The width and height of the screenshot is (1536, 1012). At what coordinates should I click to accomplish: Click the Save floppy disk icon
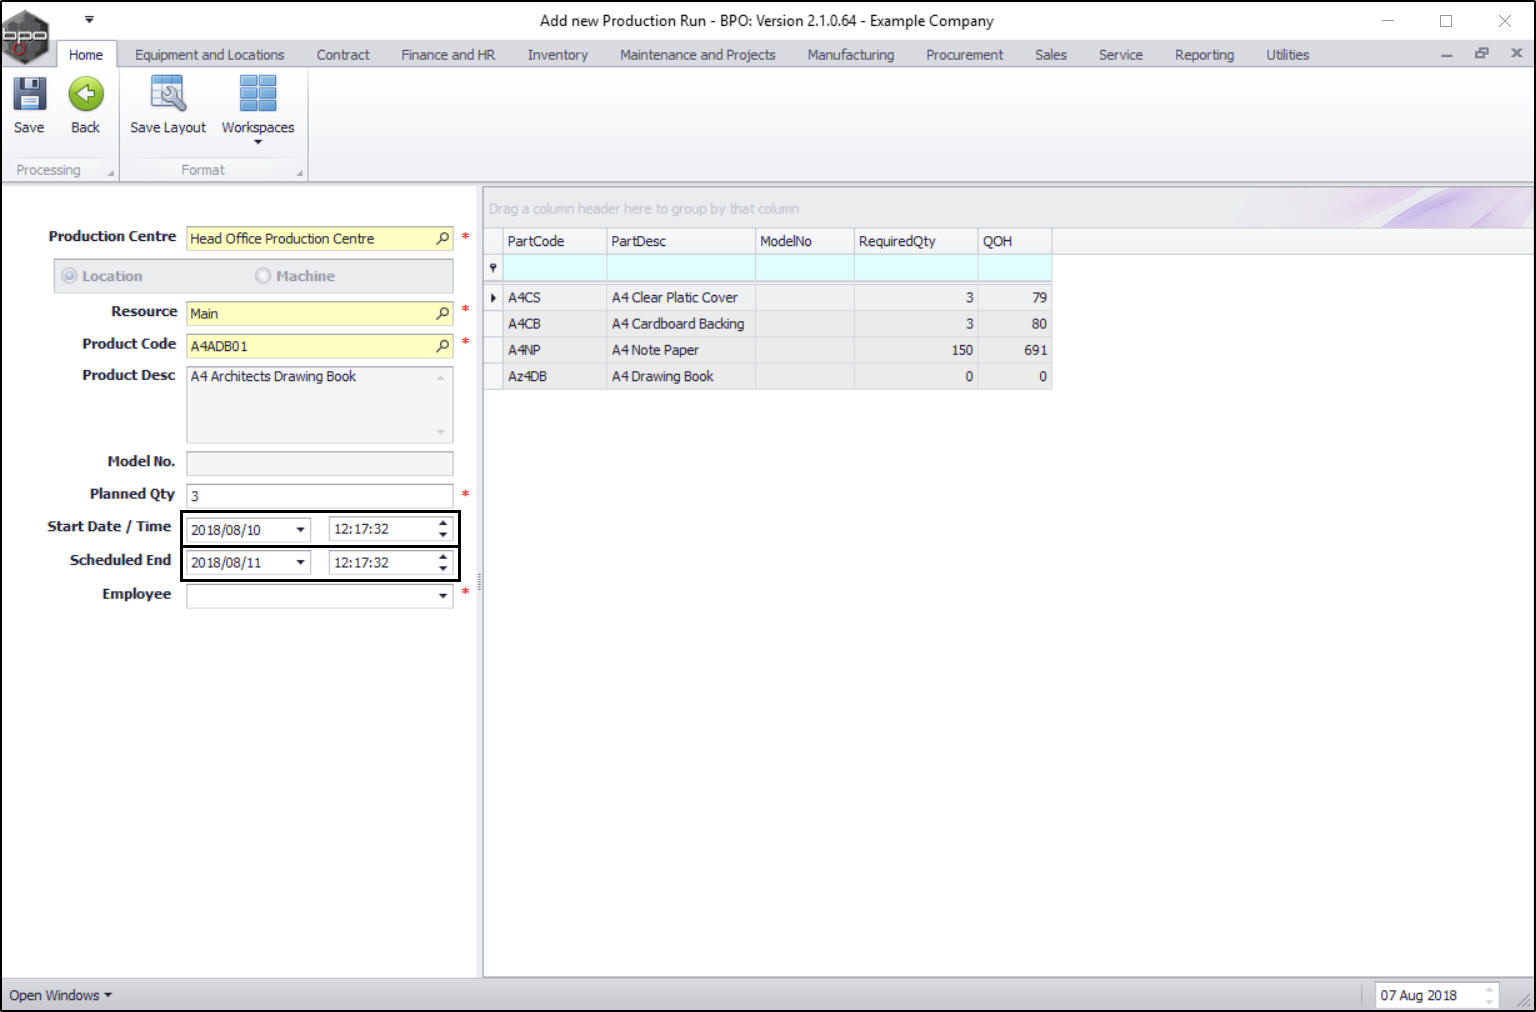(29, 94)
